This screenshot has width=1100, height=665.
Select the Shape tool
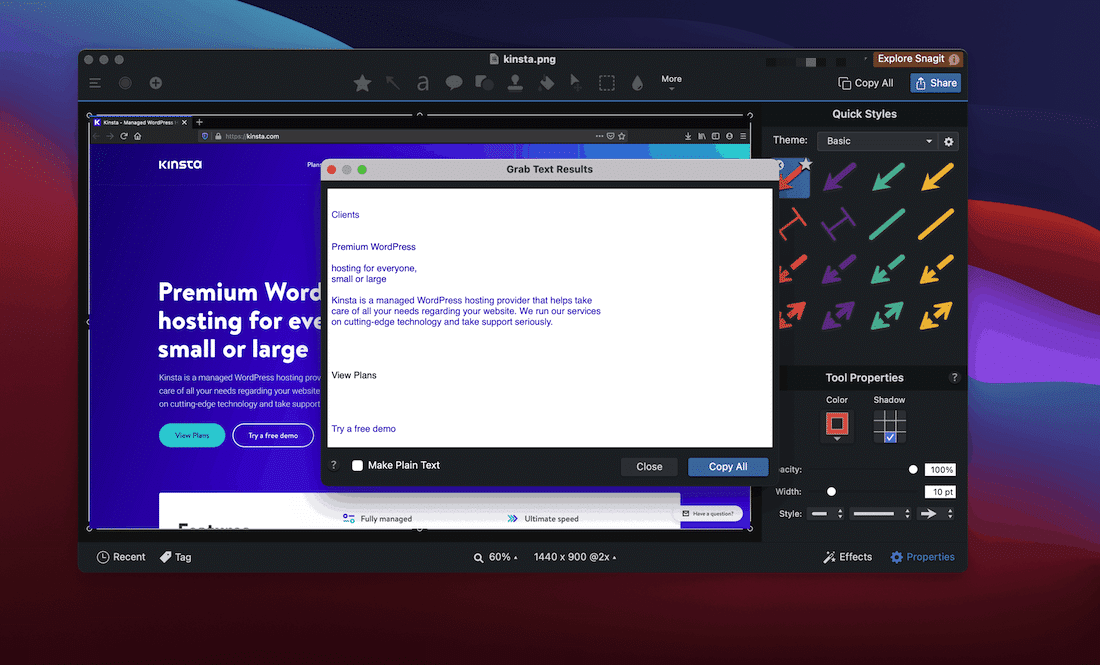pos(484,83)
